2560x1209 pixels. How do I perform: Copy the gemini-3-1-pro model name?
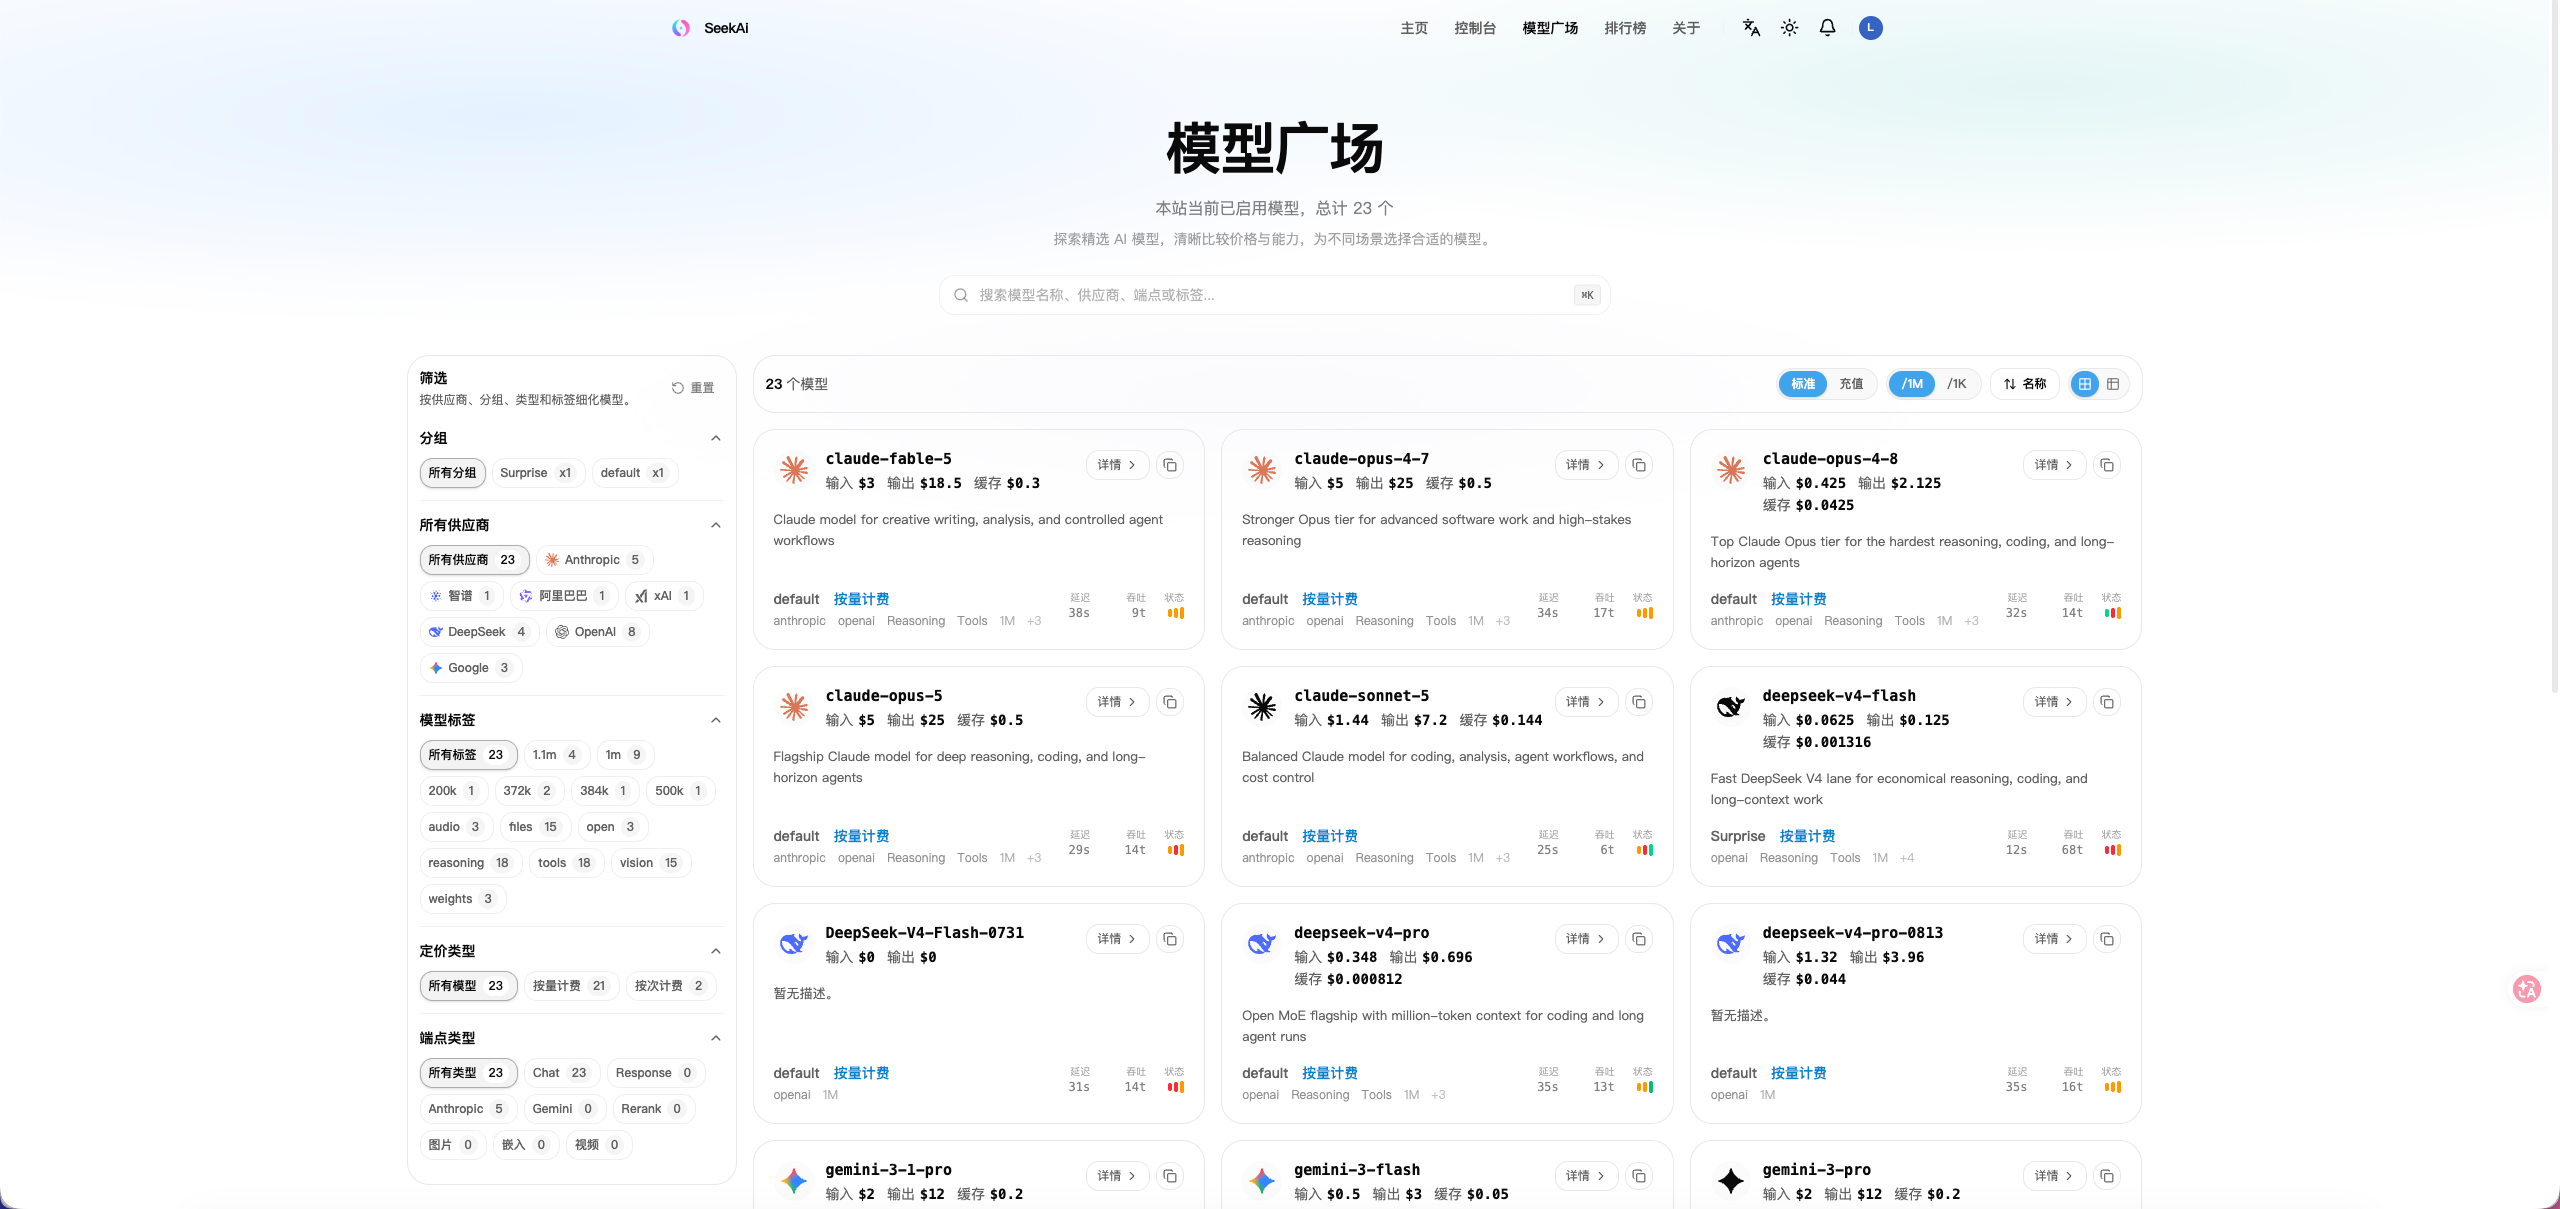(1170, 1176)
